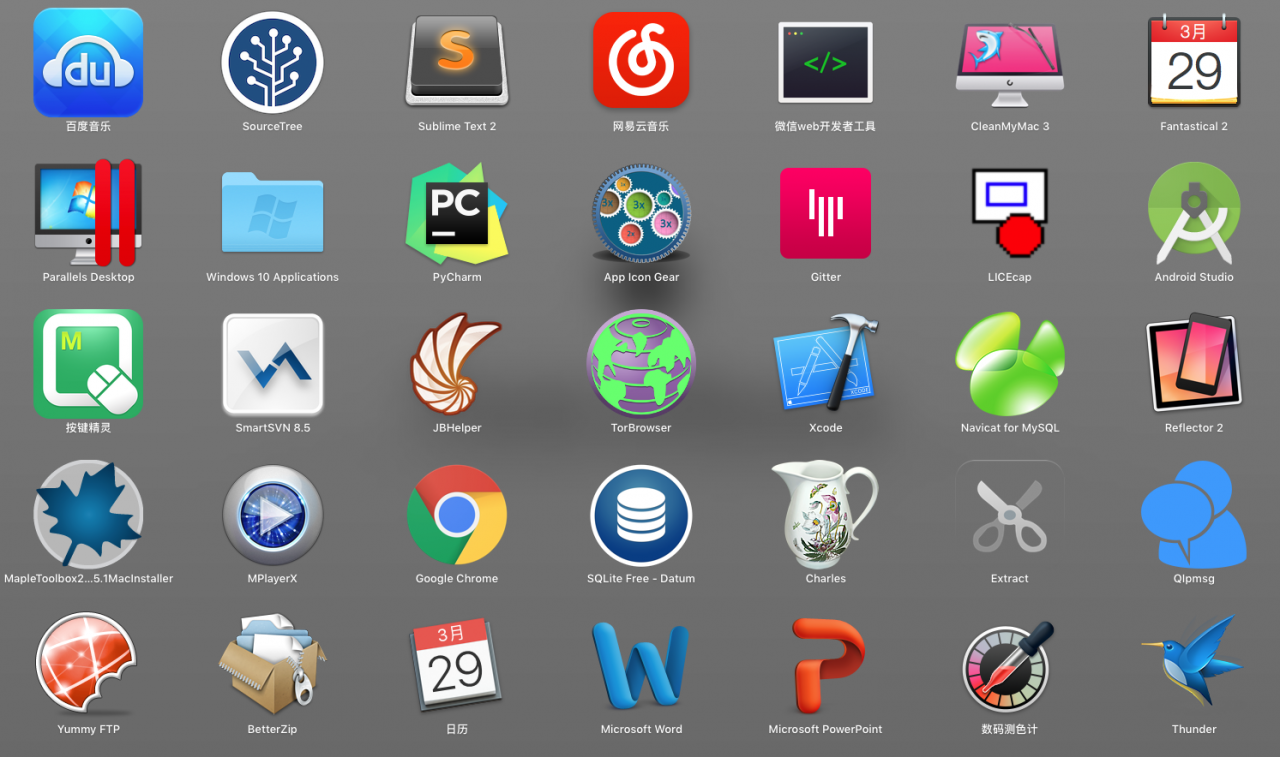Open Xcode hammer icon
Image resolution: width=1280 pixels, height=757 pixels.
(825, 363)
